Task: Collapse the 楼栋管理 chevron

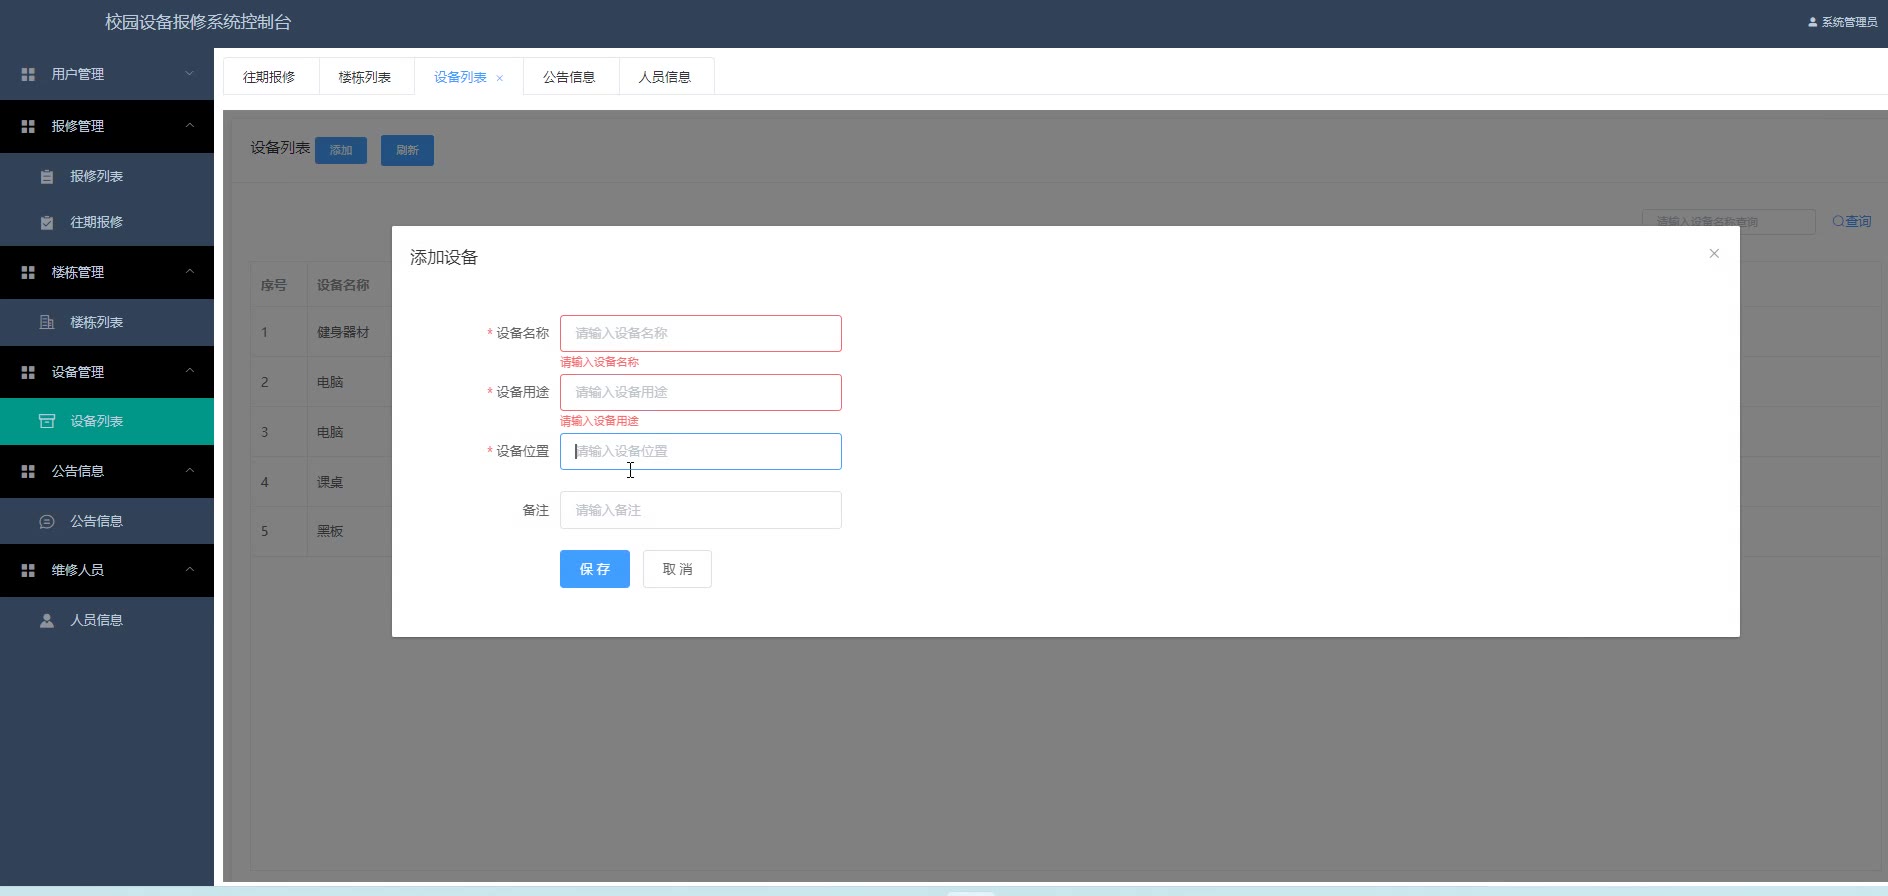Action: click(x=190, y=272)
